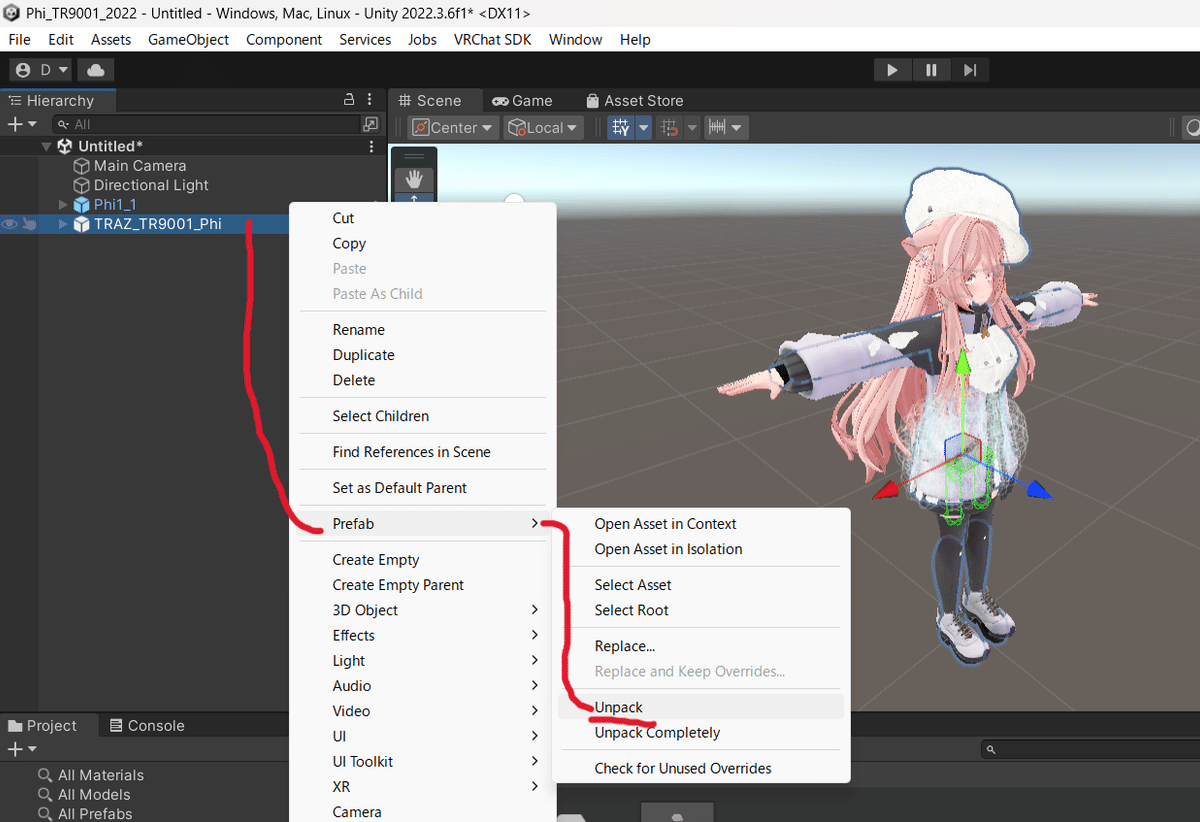The image size is (1200, 822).
Task: Switch to the Console tab
Action: [147, 726]
